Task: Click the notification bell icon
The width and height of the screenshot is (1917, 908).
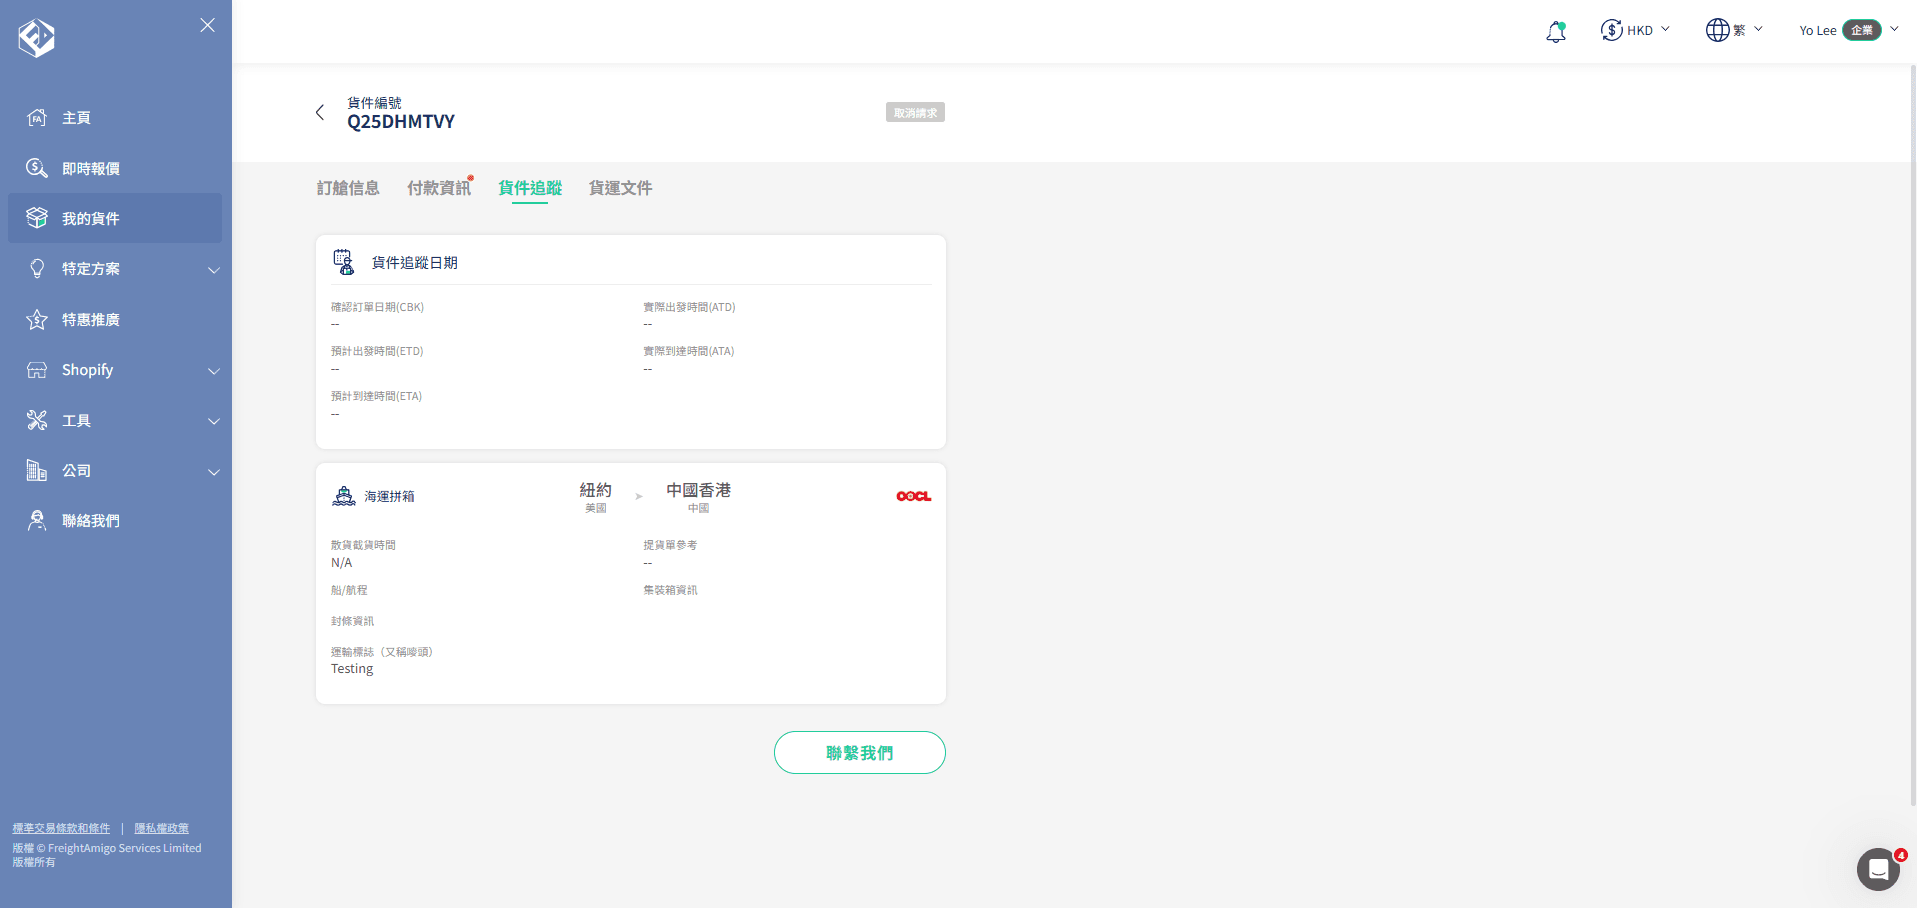Action: click(1554, 31)
